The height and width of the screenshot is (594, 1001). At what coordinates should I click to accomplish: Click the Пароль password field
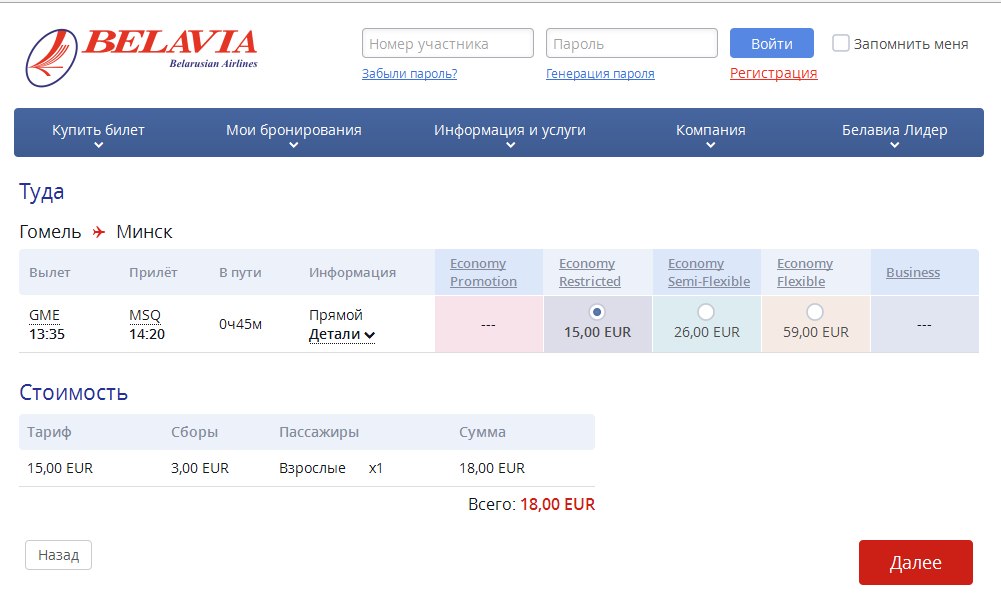[631, 43]
